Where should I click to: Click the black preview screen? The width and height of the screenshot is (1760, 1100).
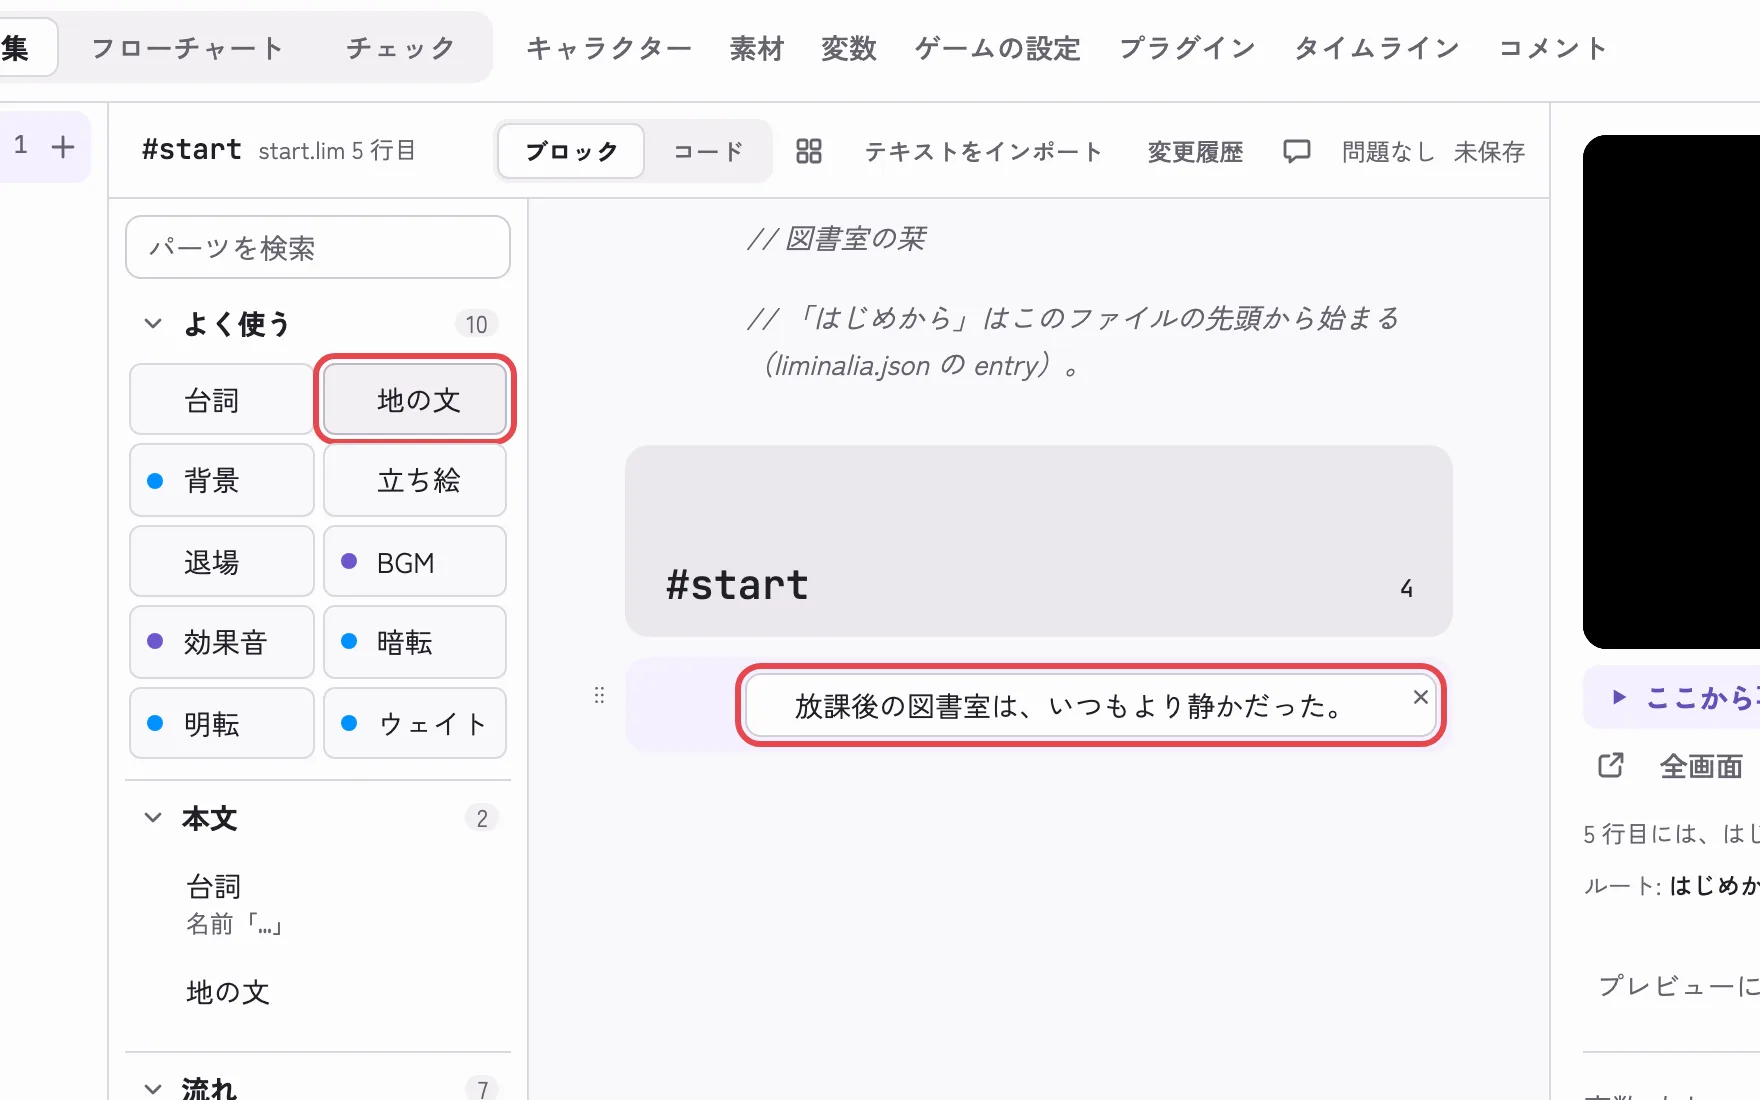tap(1671, 392)
